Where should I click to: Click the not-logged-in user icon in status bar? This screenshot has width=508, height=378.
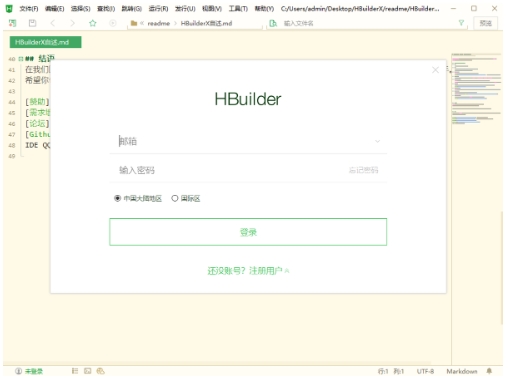click(19, 371)
